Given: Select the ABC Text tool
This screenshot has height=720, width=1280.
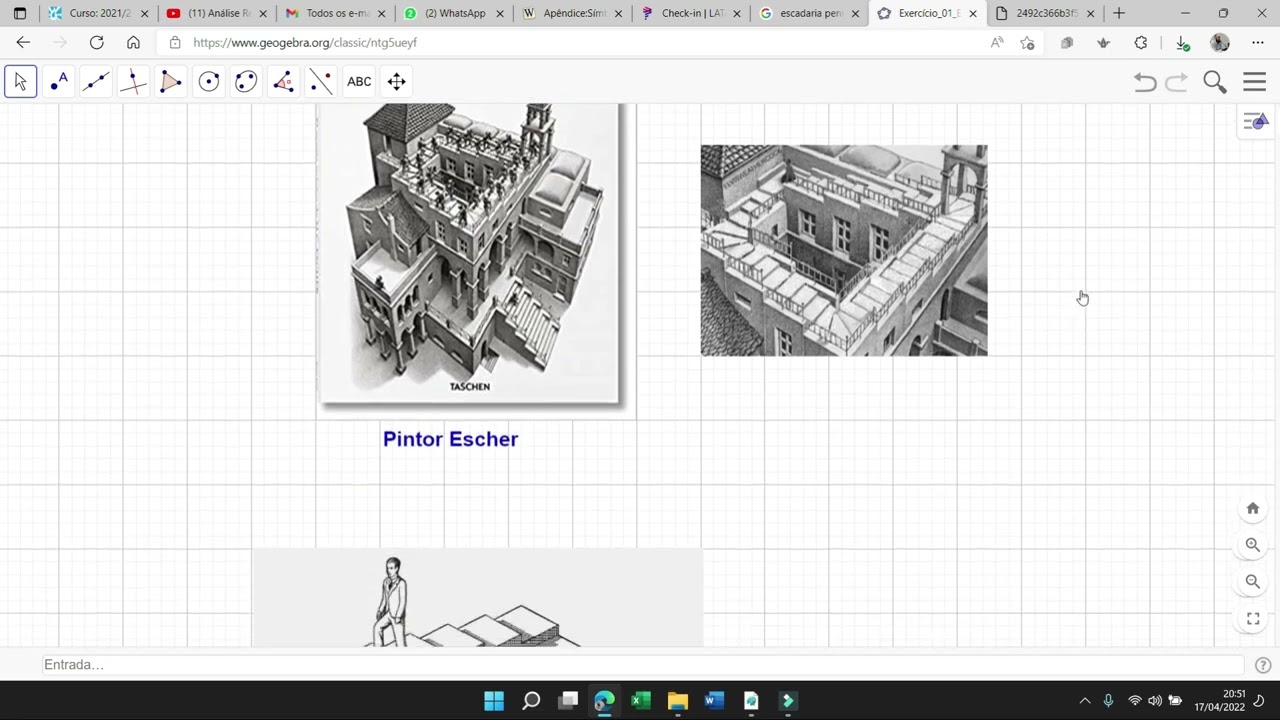Looking at the screenshot, I should (x=359, y=82).
